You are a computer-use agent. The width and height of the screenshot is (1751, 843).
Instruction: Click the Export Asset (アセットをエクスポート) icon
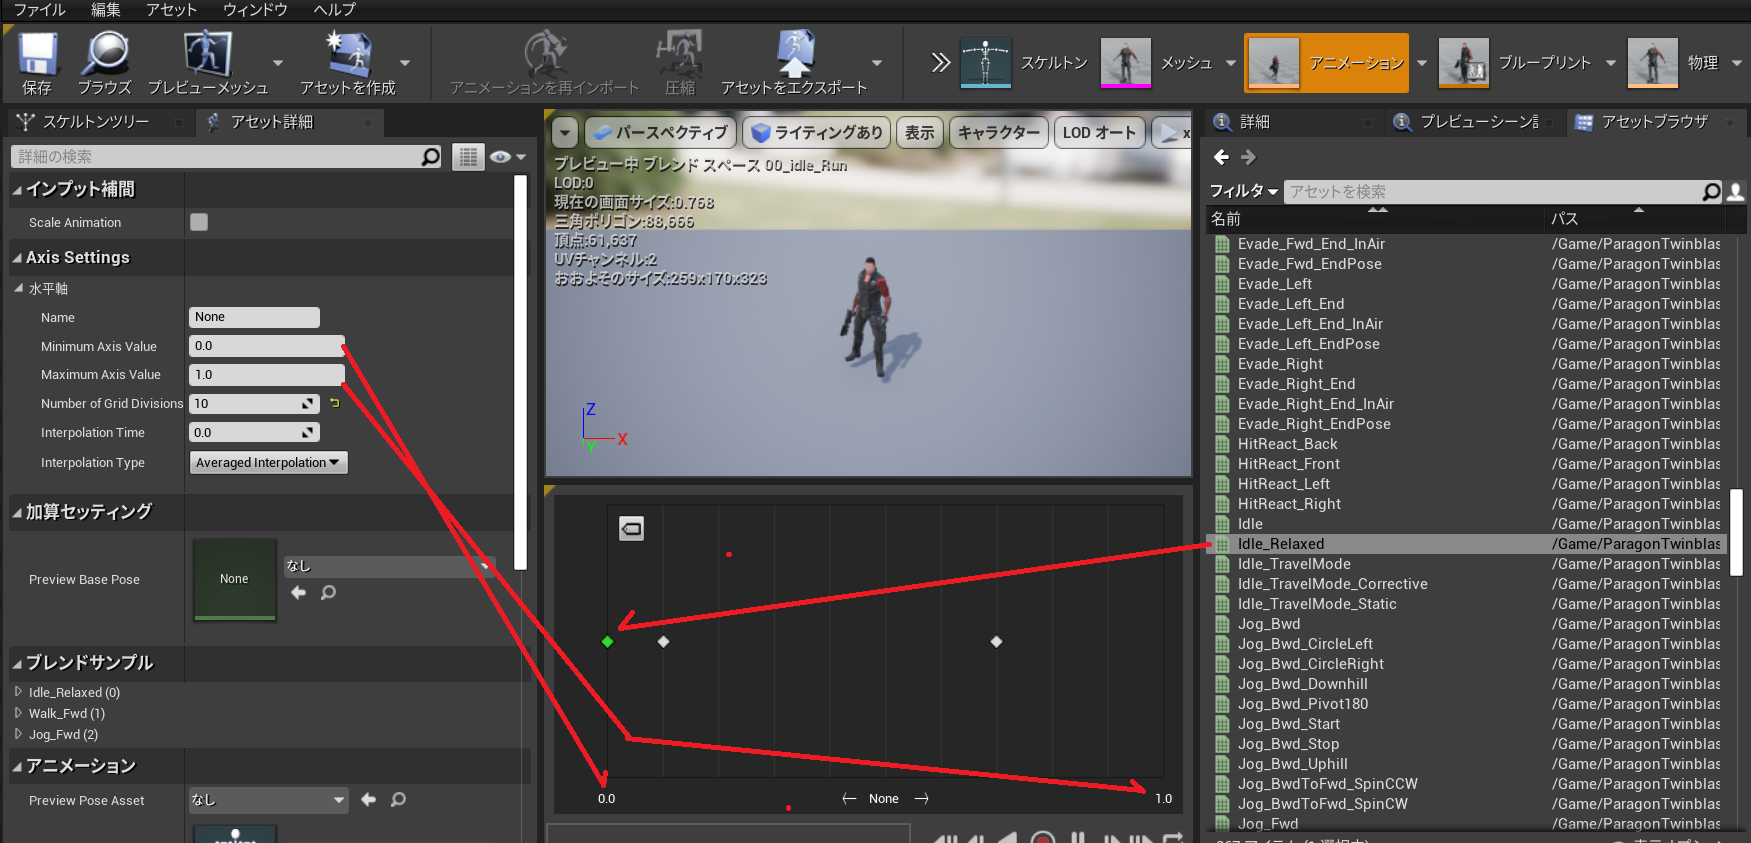click(x=795, y=55)
